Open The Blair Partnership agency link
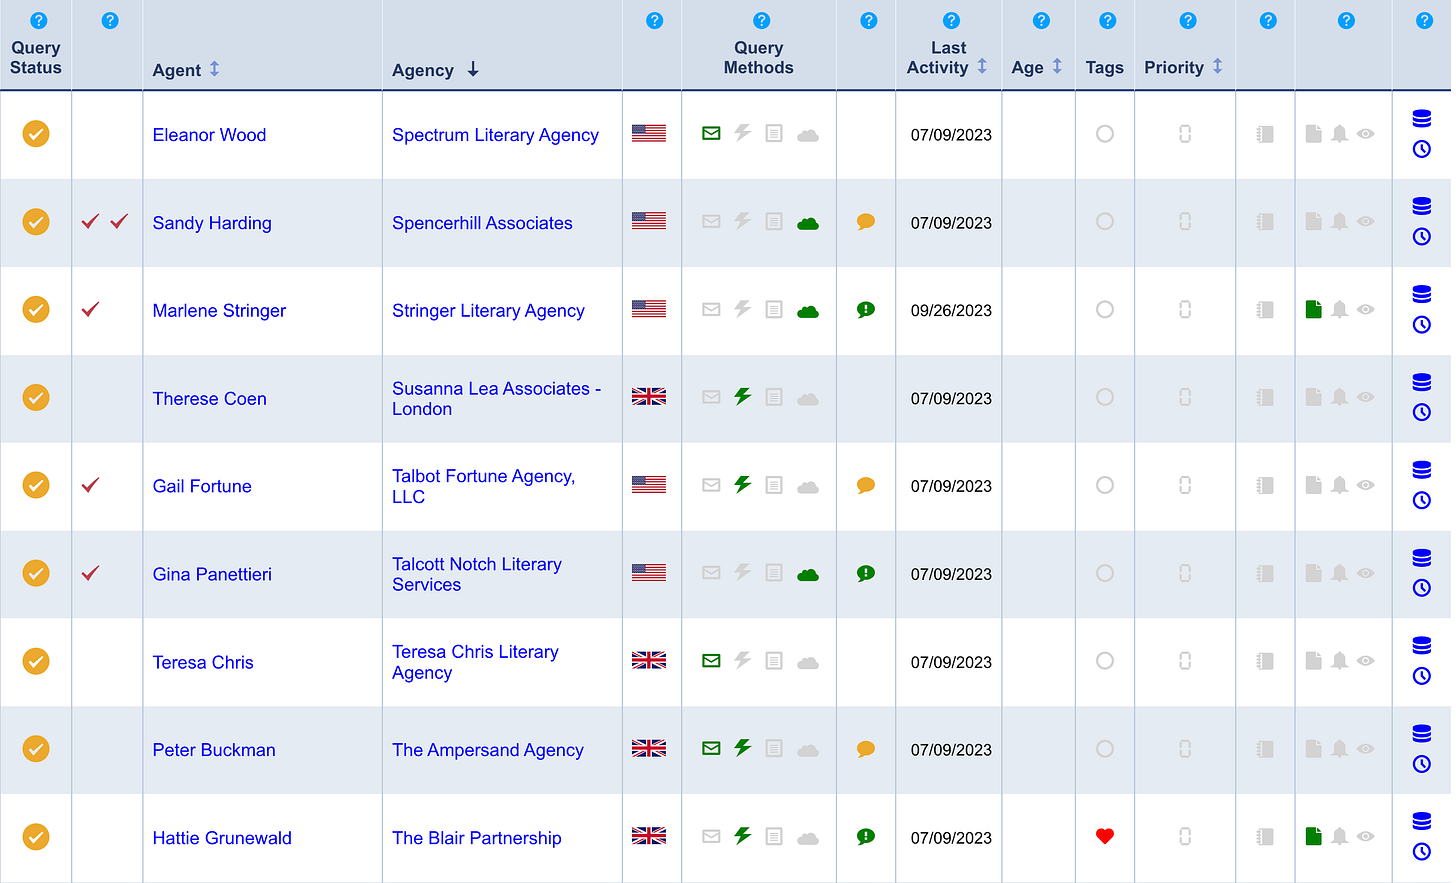This screenshot has height=883, width=1456. click(476, 838)
